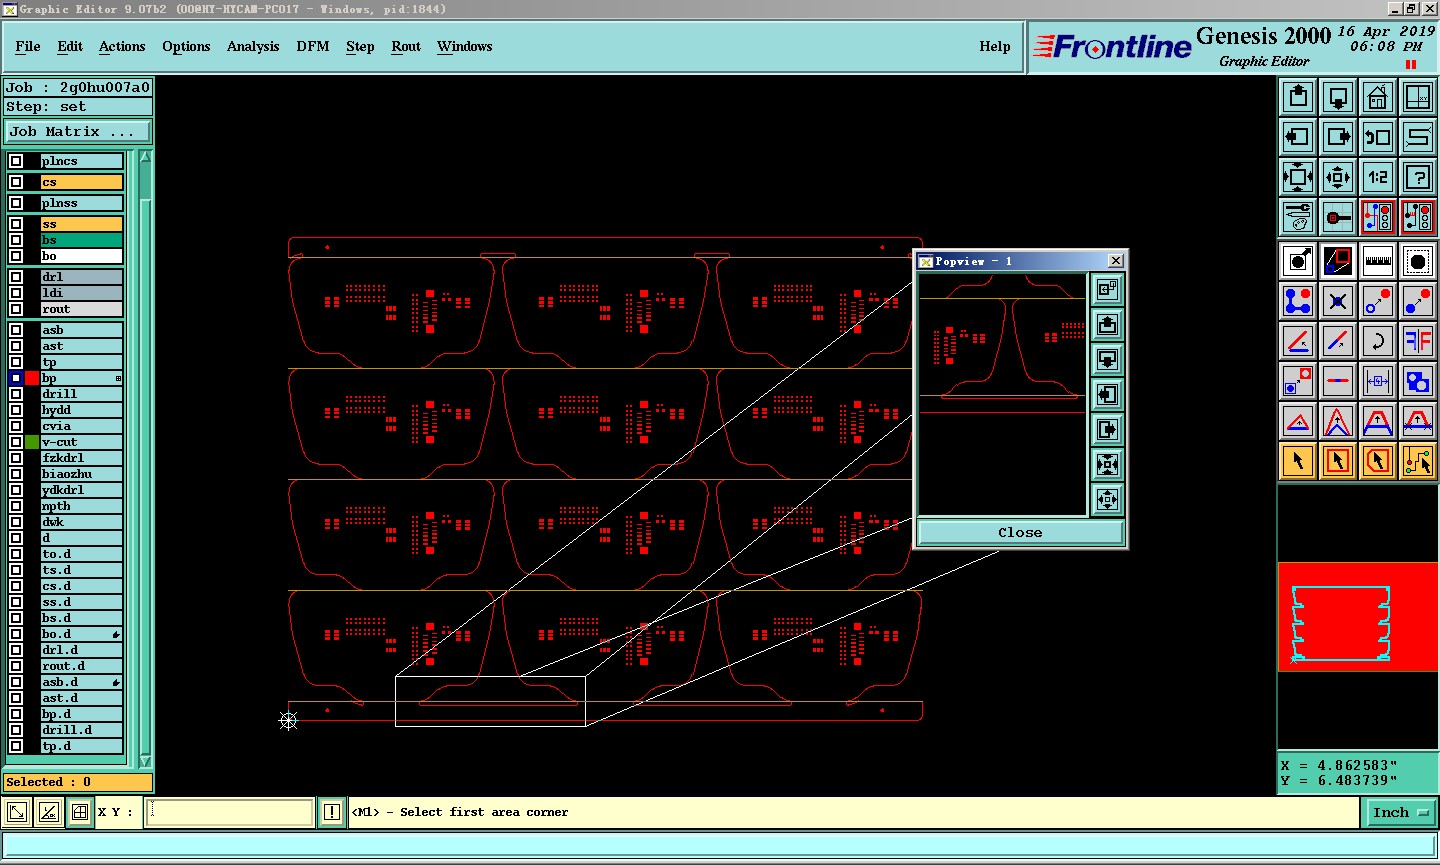
Task: Click Popview pan down icon
Action: pyautogui.click(x=1107, y=360)
